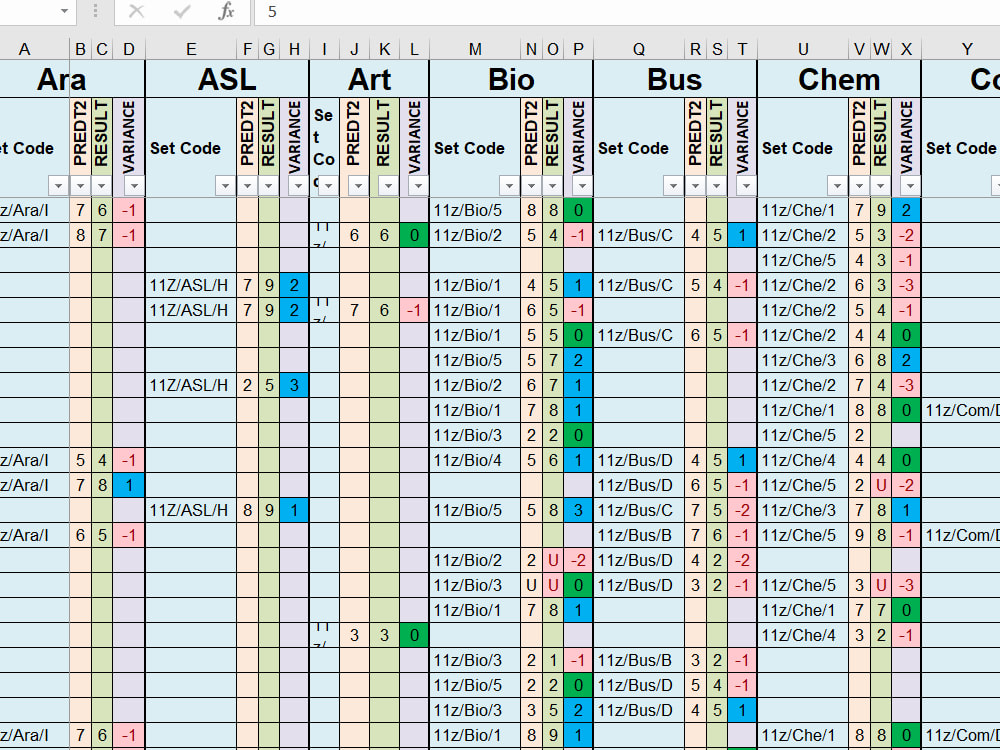This screenshot has width=1000, height=750.
Task: Open filter dropdown for Bio Set Code
Action: (x=509, y=186)
